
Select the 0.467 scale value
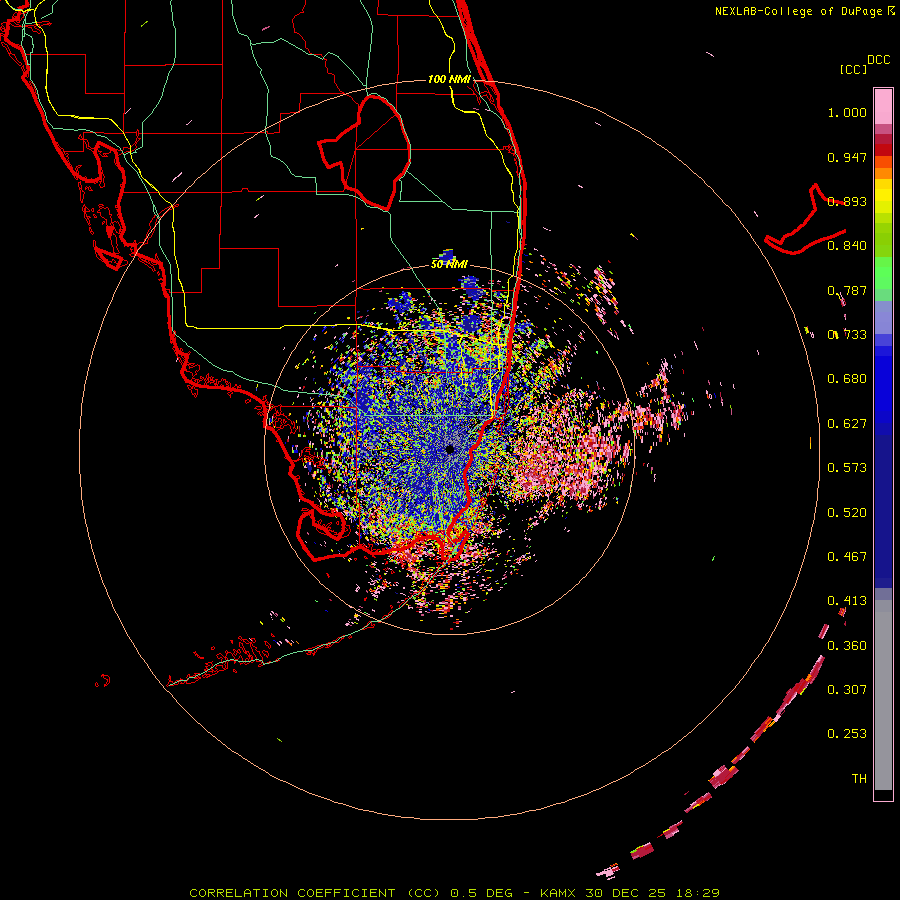(x=847, y=557)
